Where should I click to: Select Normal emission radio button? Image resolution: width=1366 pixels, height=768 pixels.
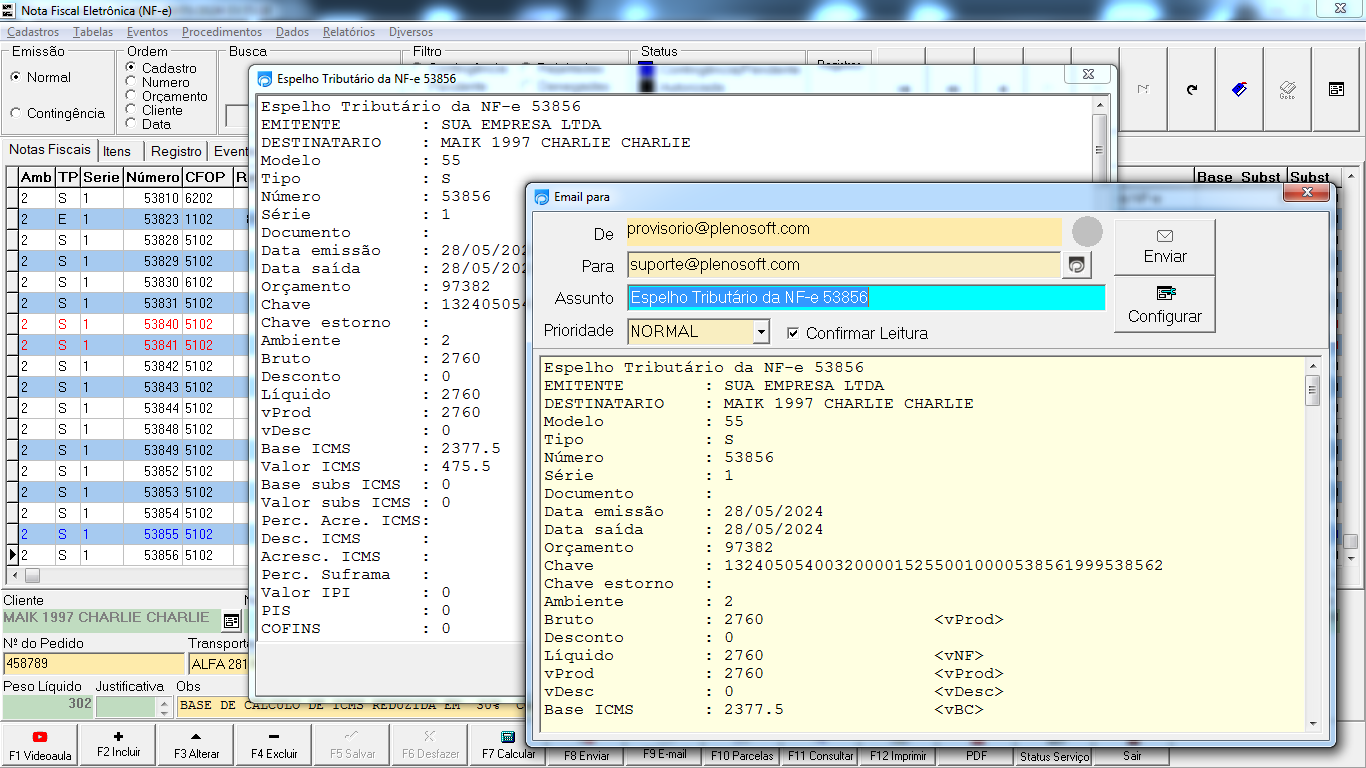point(16,77)
